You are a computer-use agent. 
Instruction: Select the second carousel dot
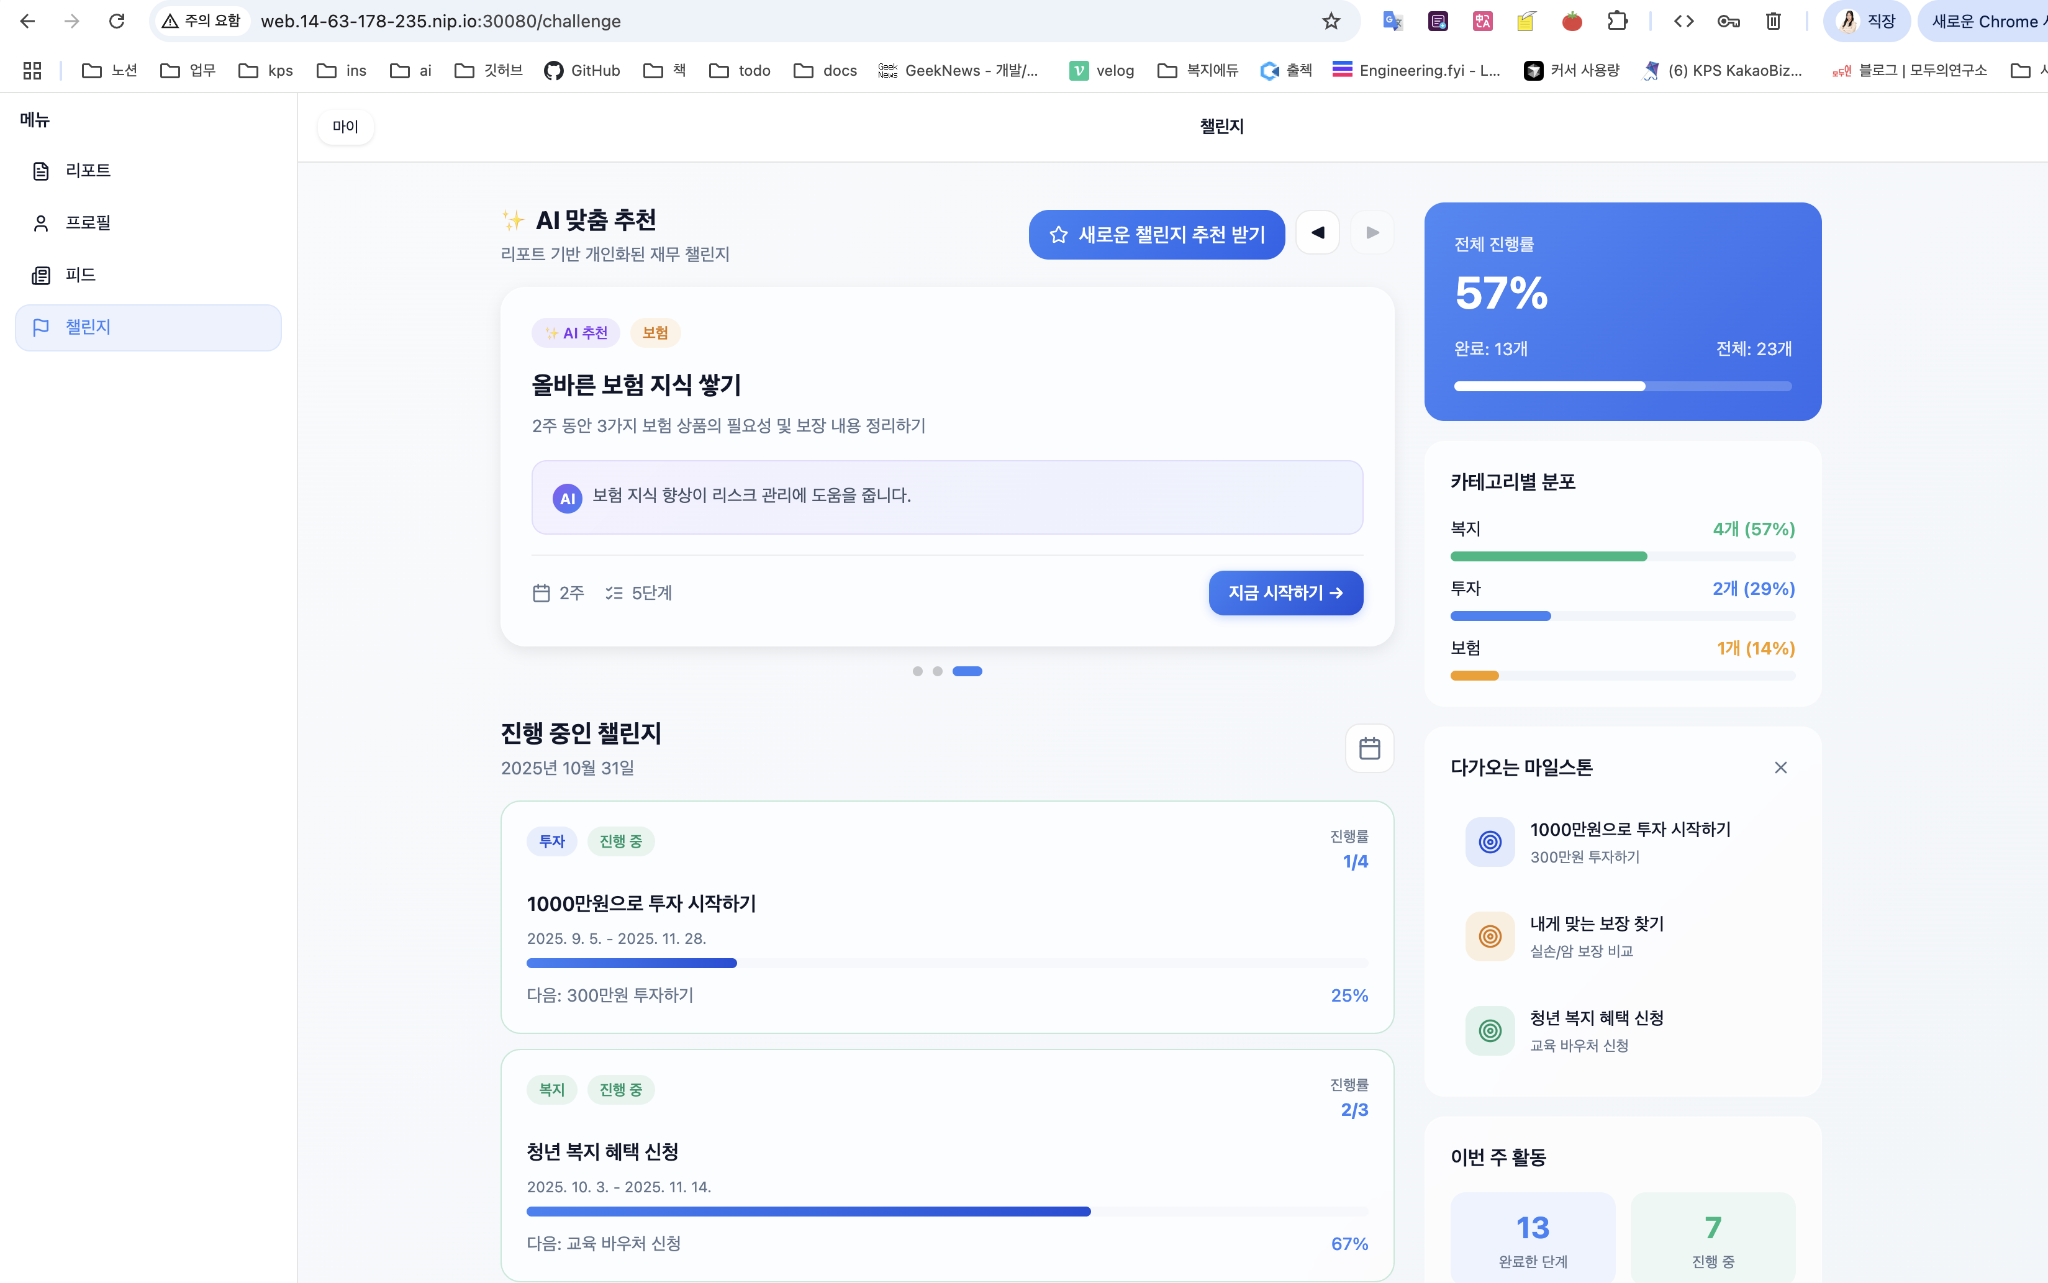[937, 671]
